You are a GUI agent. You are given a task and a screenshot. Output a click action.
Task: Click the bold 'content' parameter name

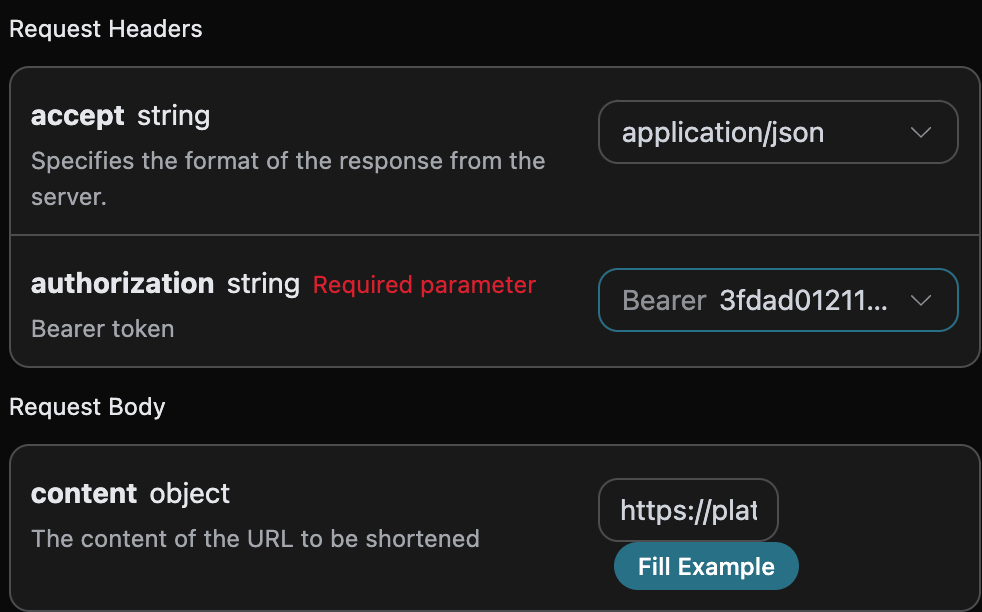pos(84,493)
